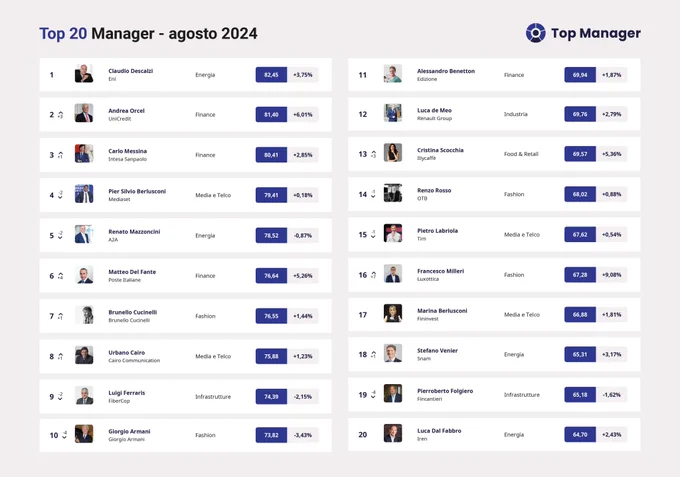
Task: Click the up arrow beside rank 2
Action: pyautogui.click(x=60, y=115)
